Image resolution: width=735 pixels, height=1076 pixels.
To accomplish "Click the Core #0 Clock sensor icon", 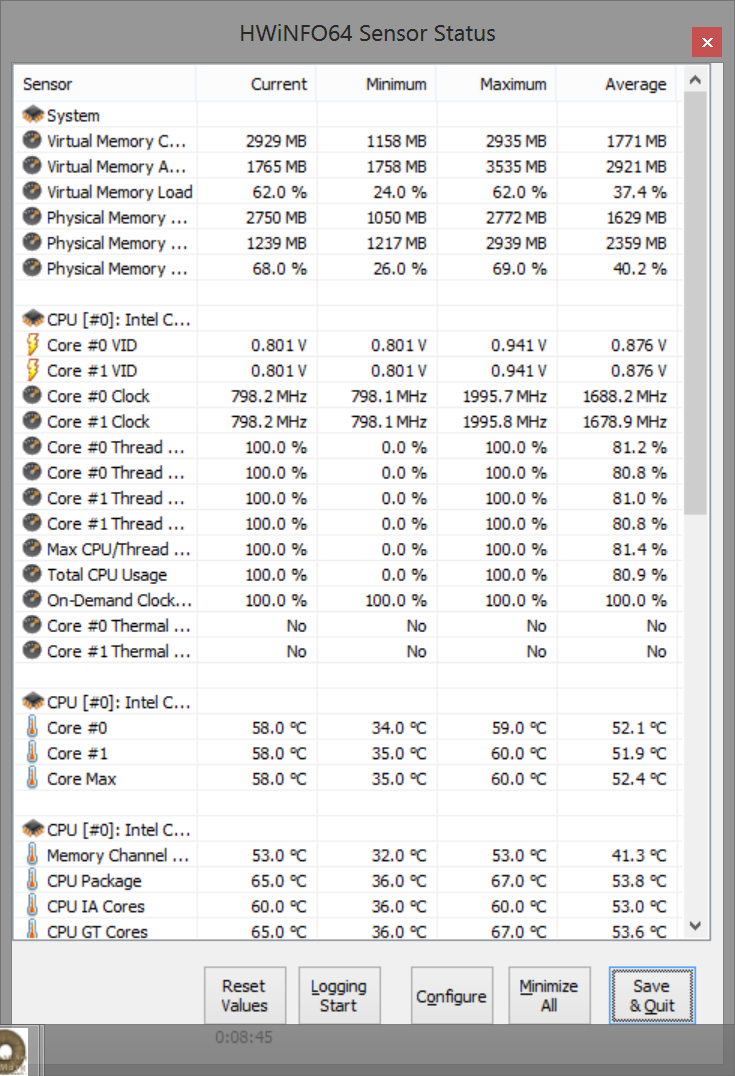I will [33, 396].
